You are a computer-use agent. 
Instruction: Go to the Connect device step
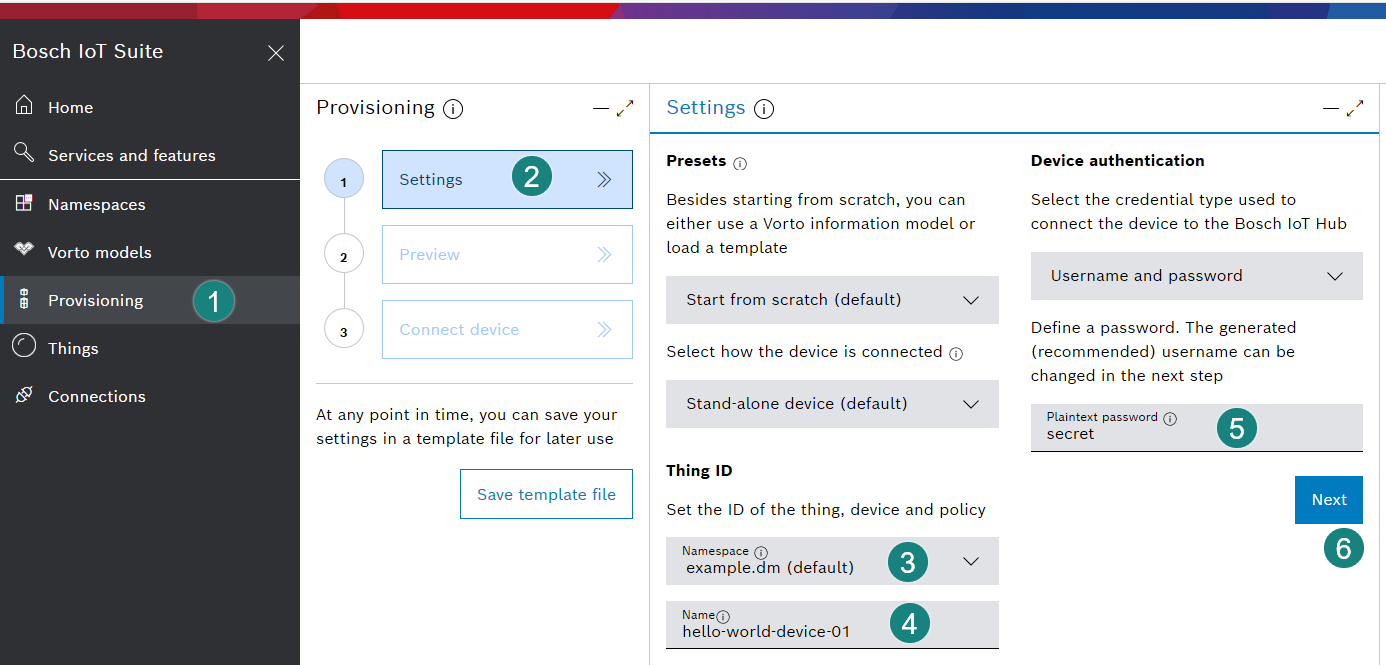coord(507,329)
